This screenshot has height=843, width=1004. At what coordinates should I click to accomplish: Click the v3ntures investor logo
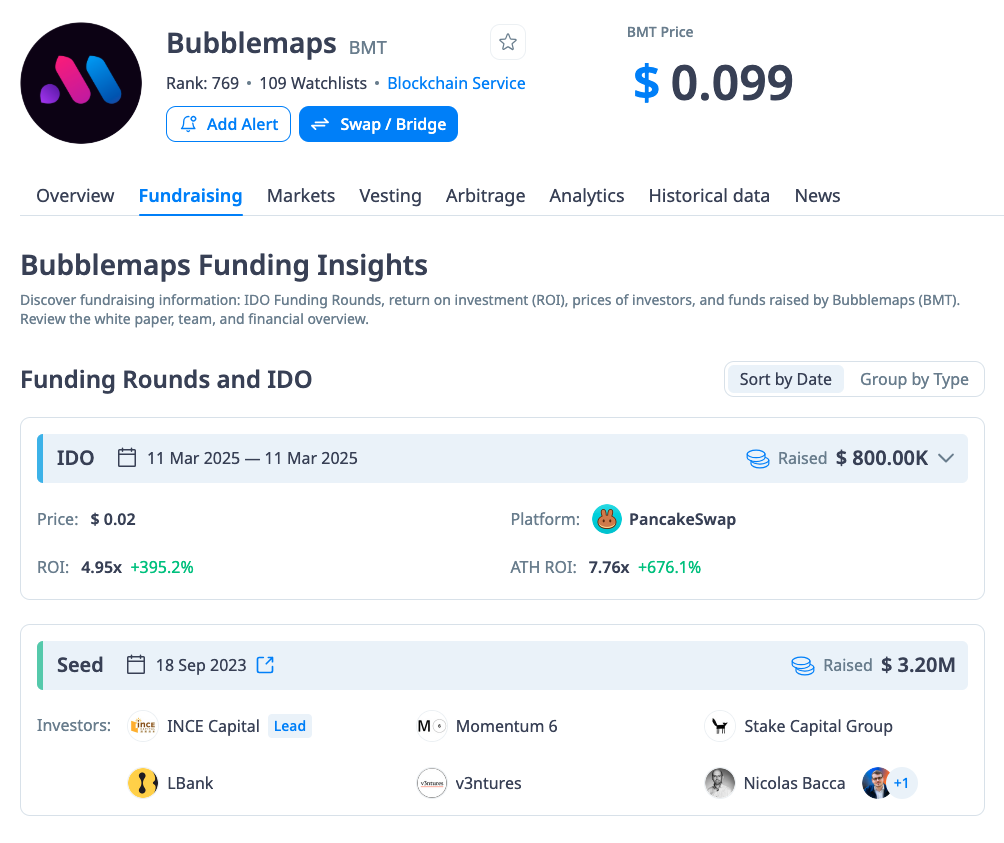pyautogui.click(x=431, y=783)
